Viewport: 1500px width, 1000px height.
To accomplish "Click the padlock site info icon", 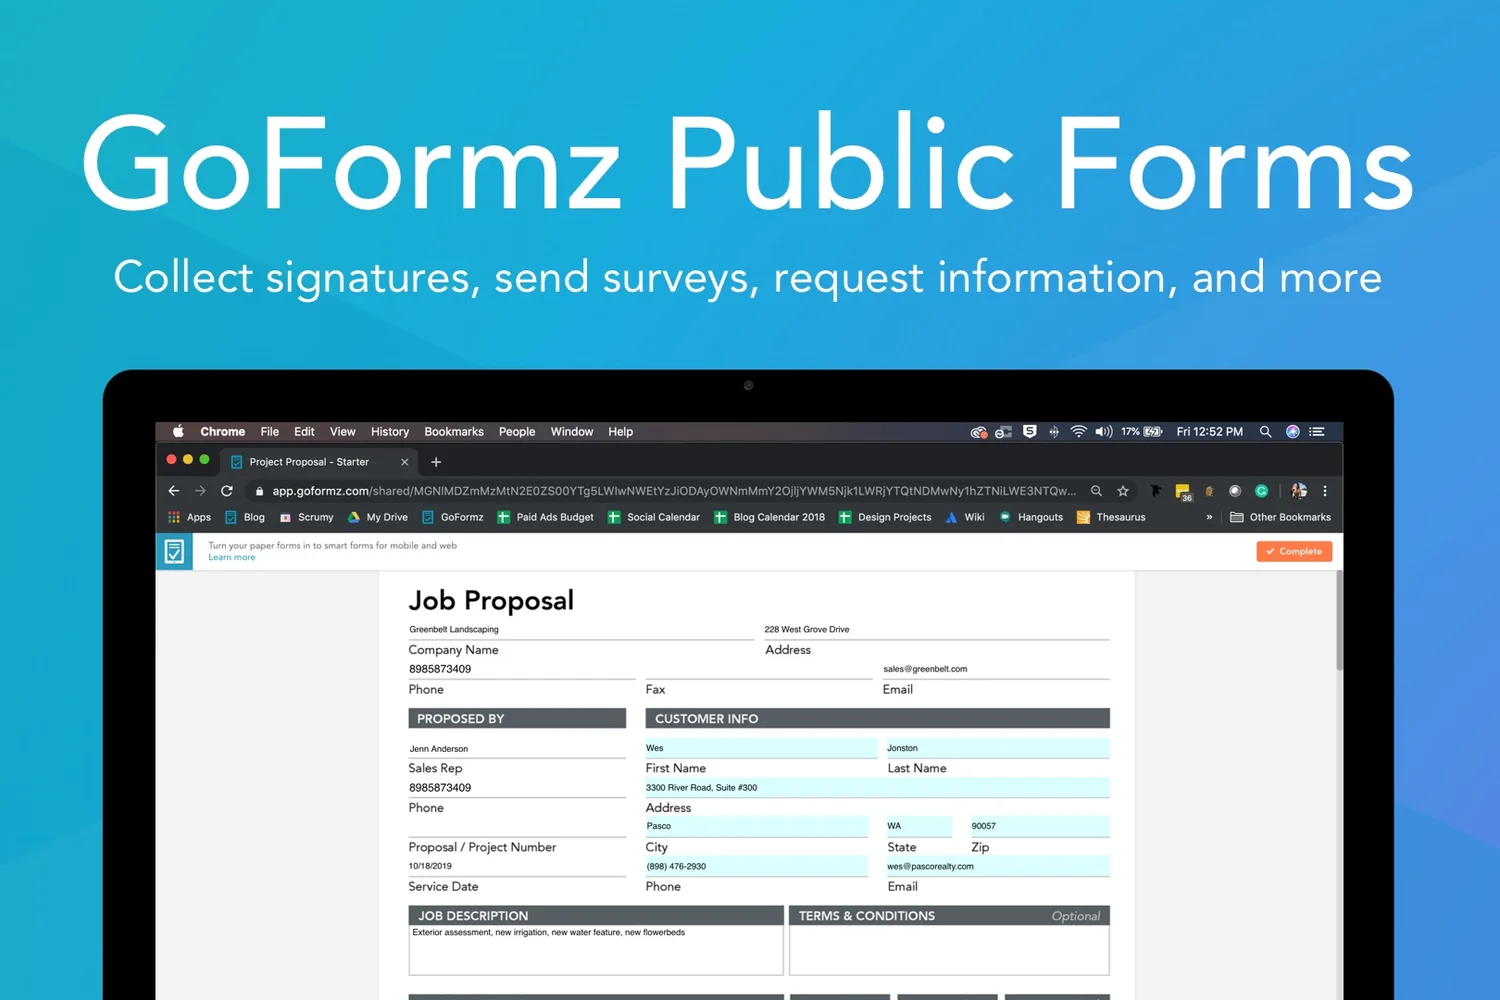I will click(259, 491).
